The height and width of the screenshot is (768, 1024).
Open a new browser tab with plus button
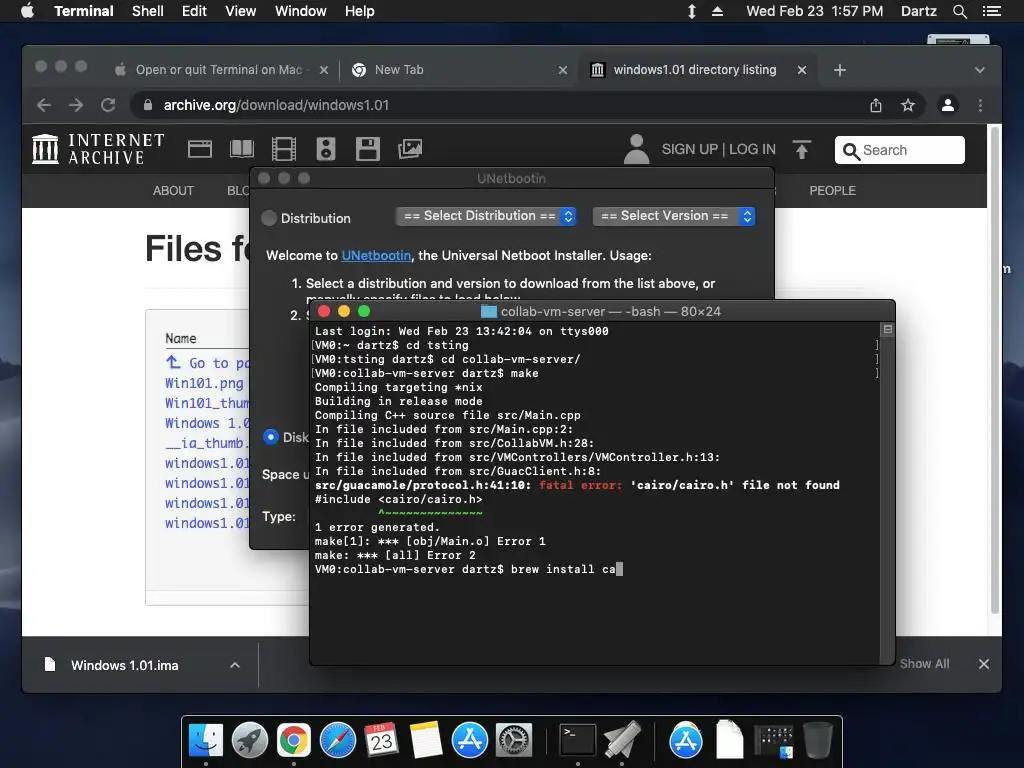click(x=840, y=70)
